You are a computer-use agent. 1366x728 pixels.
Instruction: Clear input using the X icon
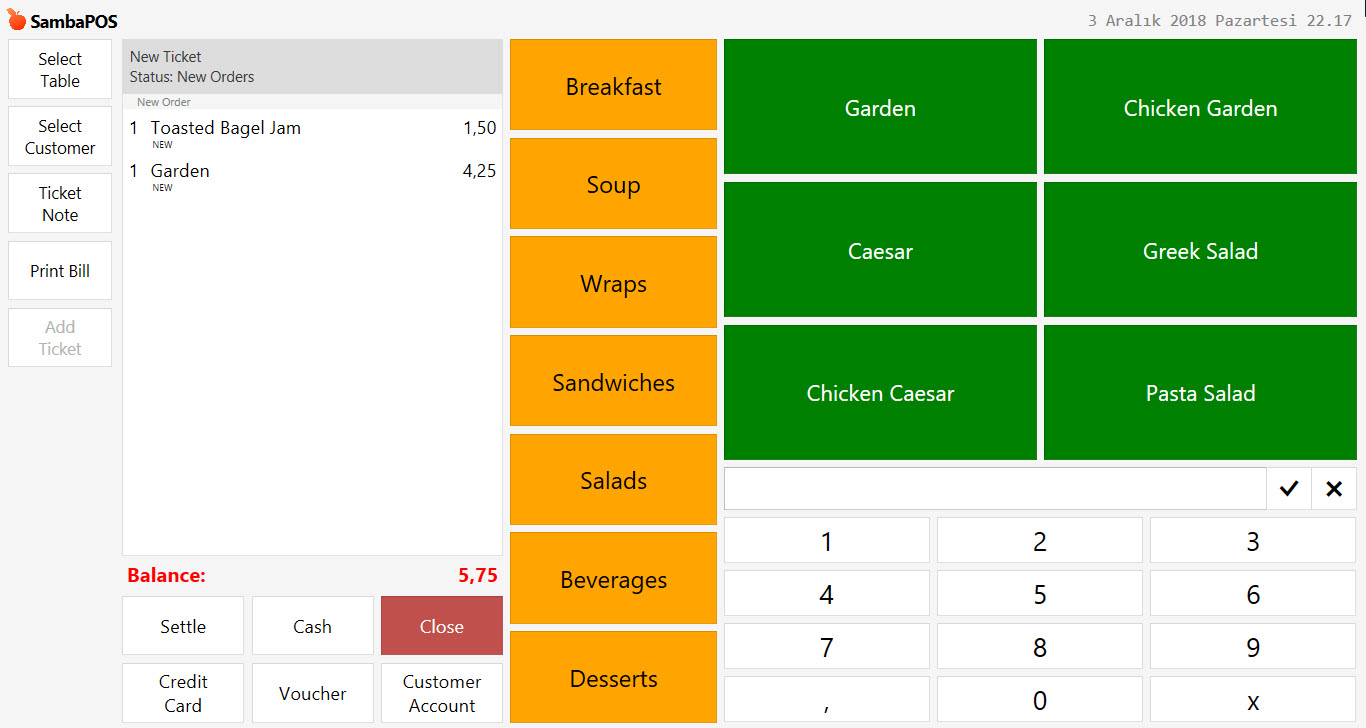click(1334, 488)
